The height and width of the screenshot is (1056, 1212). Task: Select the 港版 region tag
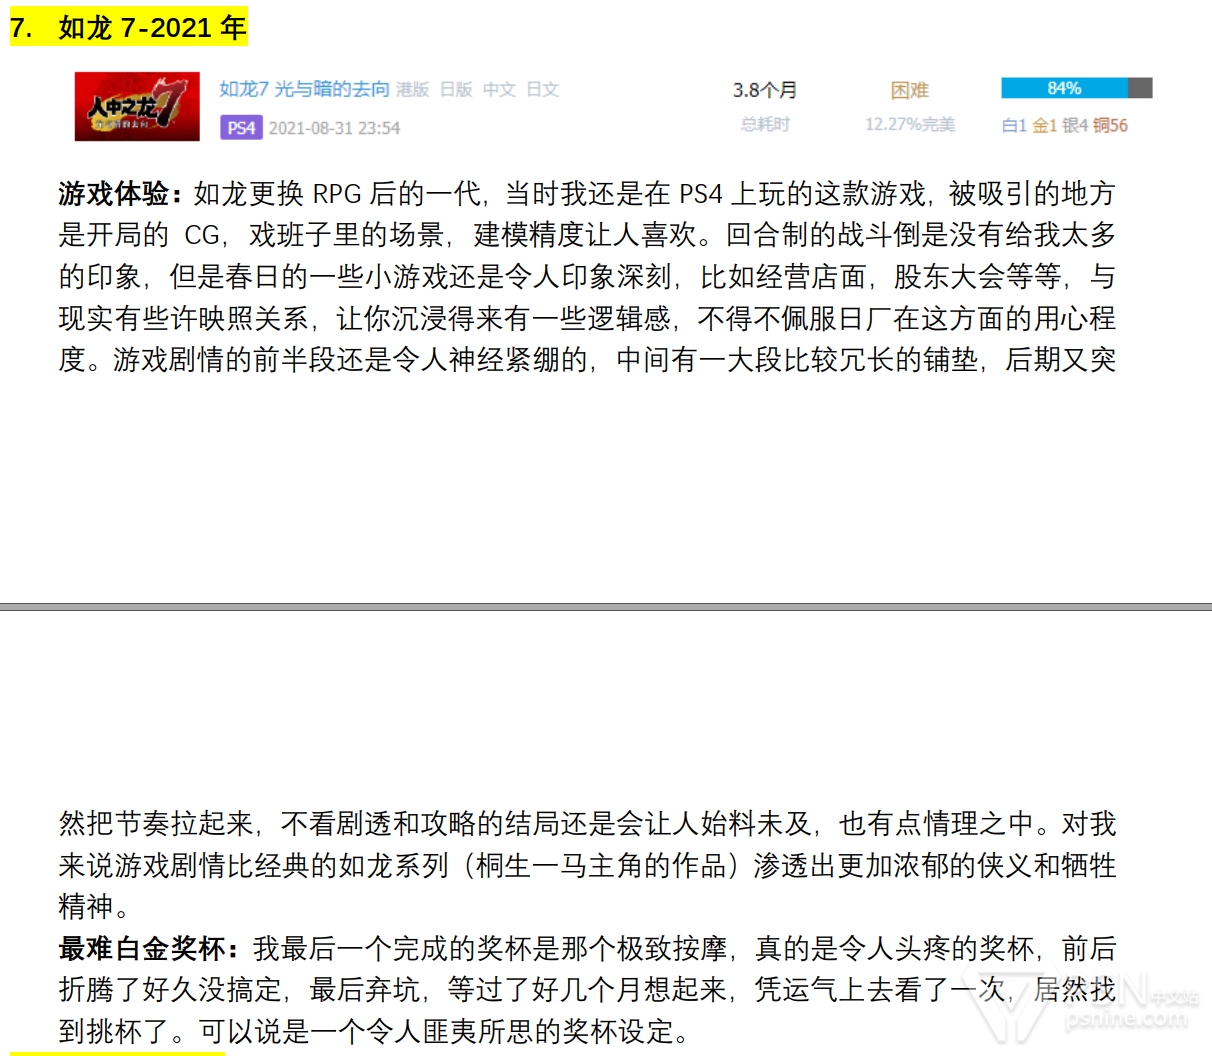(412, 89)
